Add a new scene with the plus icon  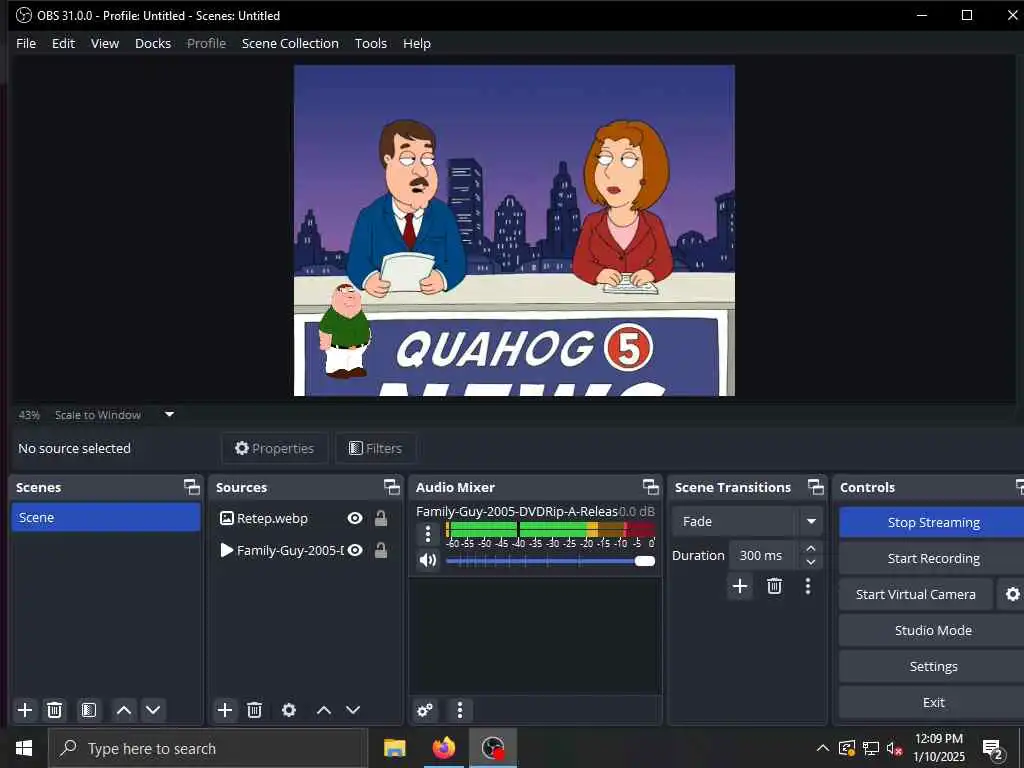pos(25,710)
